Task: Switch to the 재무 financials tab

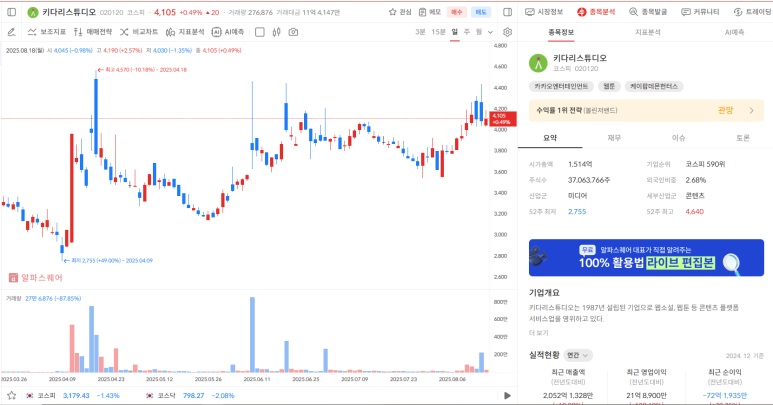Action: 614,138
